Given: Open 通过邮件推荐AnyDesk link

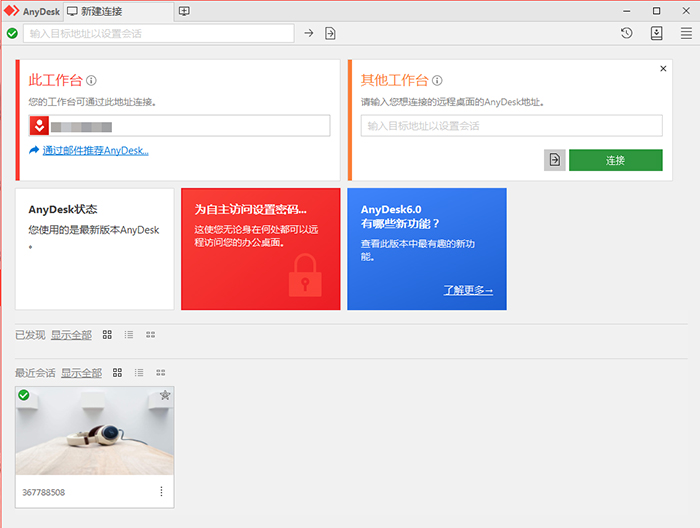Looking at the screenshot, I should tap(96, 151).
